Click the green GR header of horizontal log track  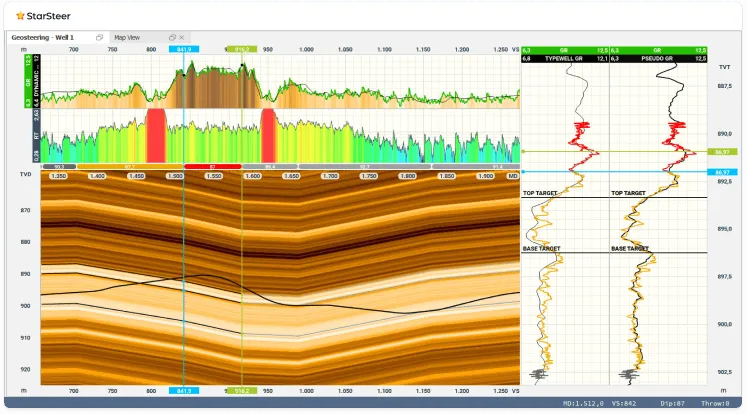(28, 81)
